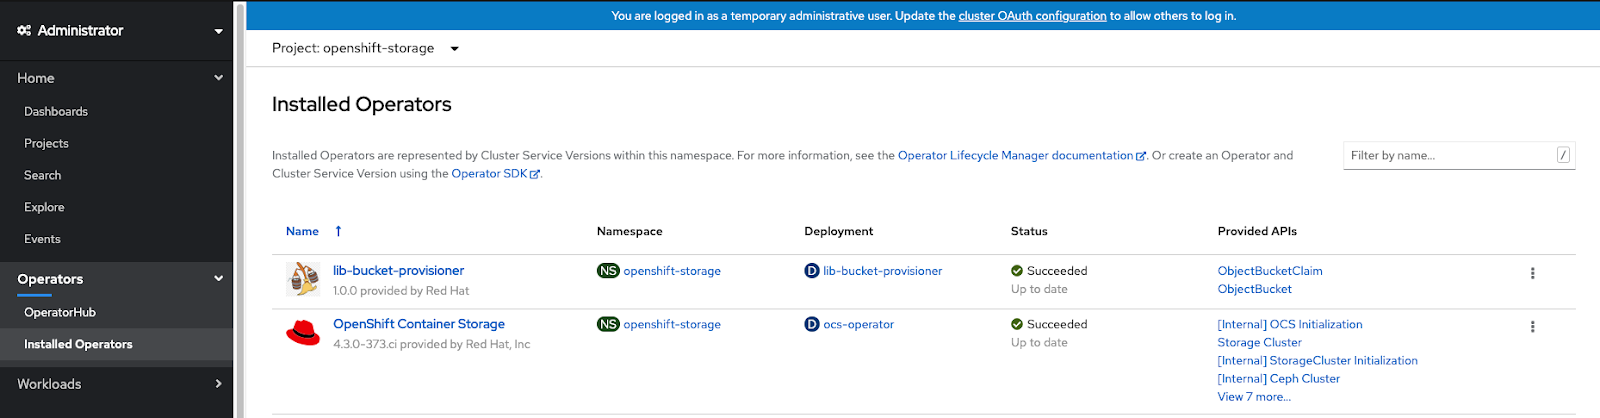Open the cluster OAuth configuration link
Viewport: 1600px width, 418px height.
pyautogui.click(x=1032, y=16)
